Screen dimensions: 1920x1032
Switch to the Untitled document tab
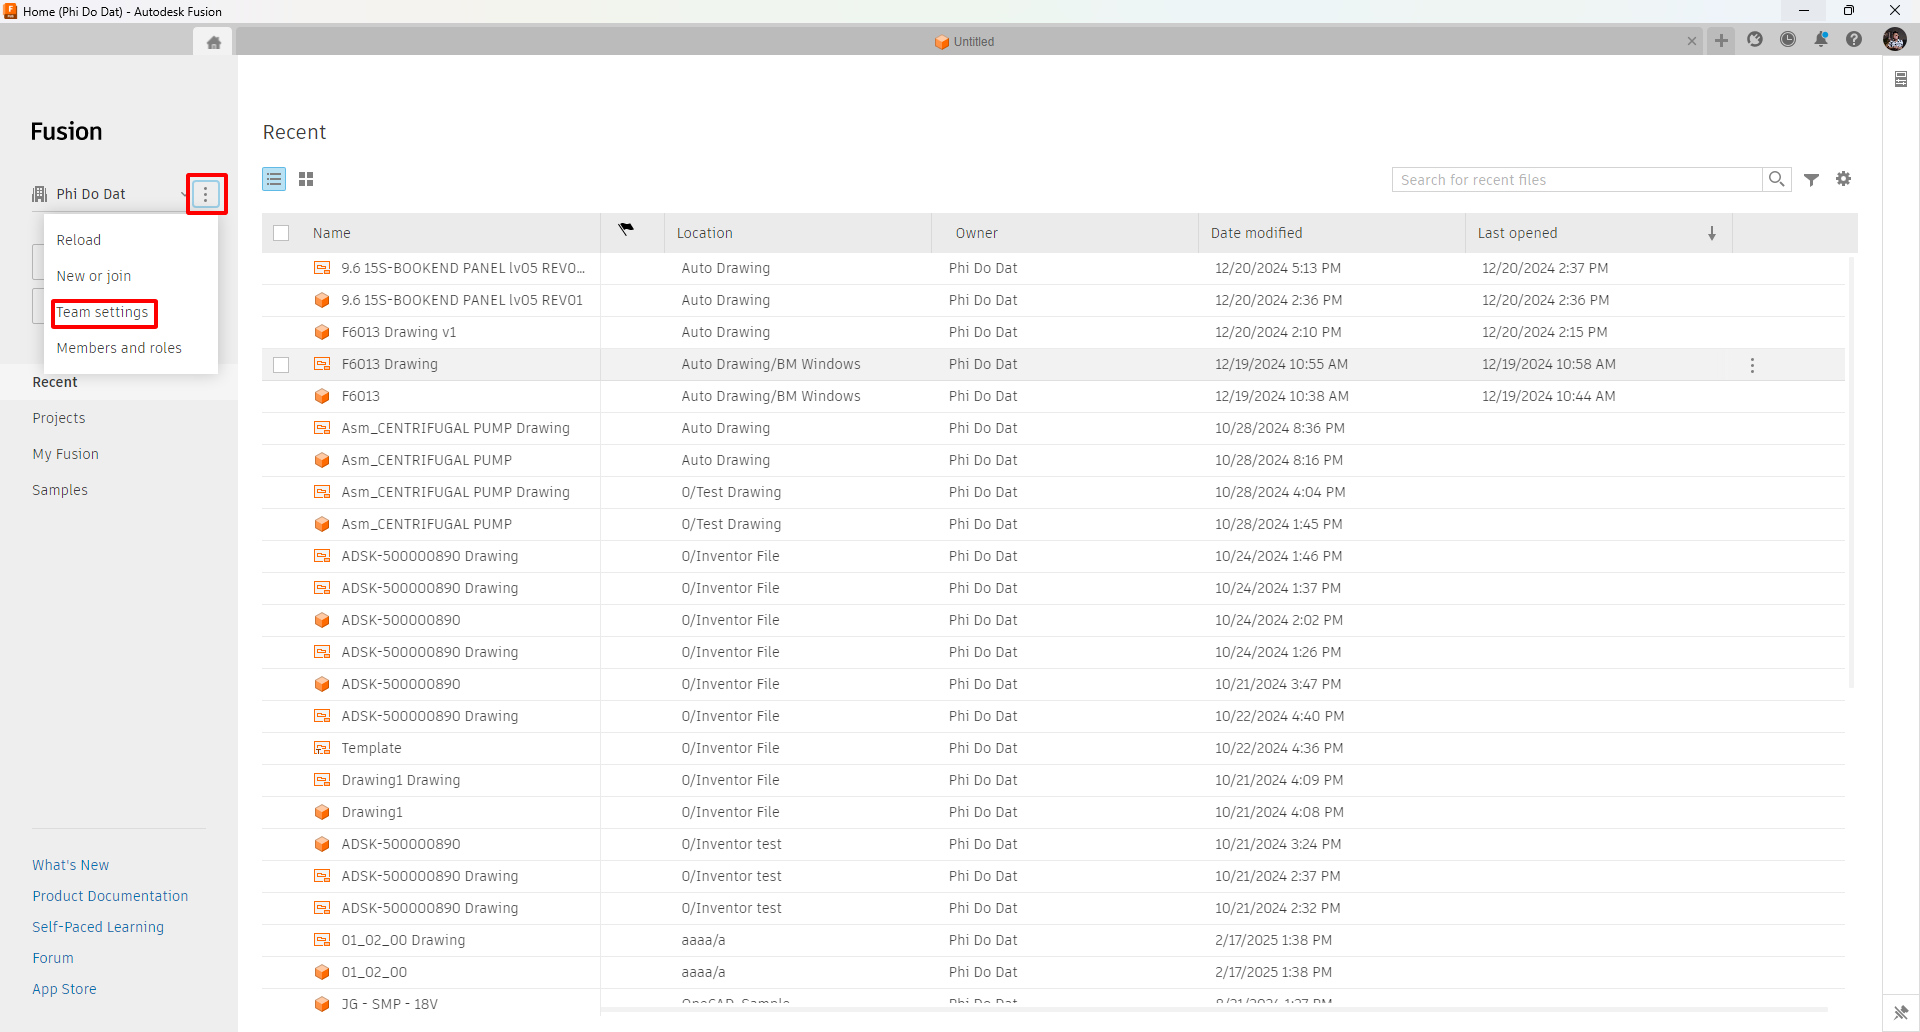[965, 42]
